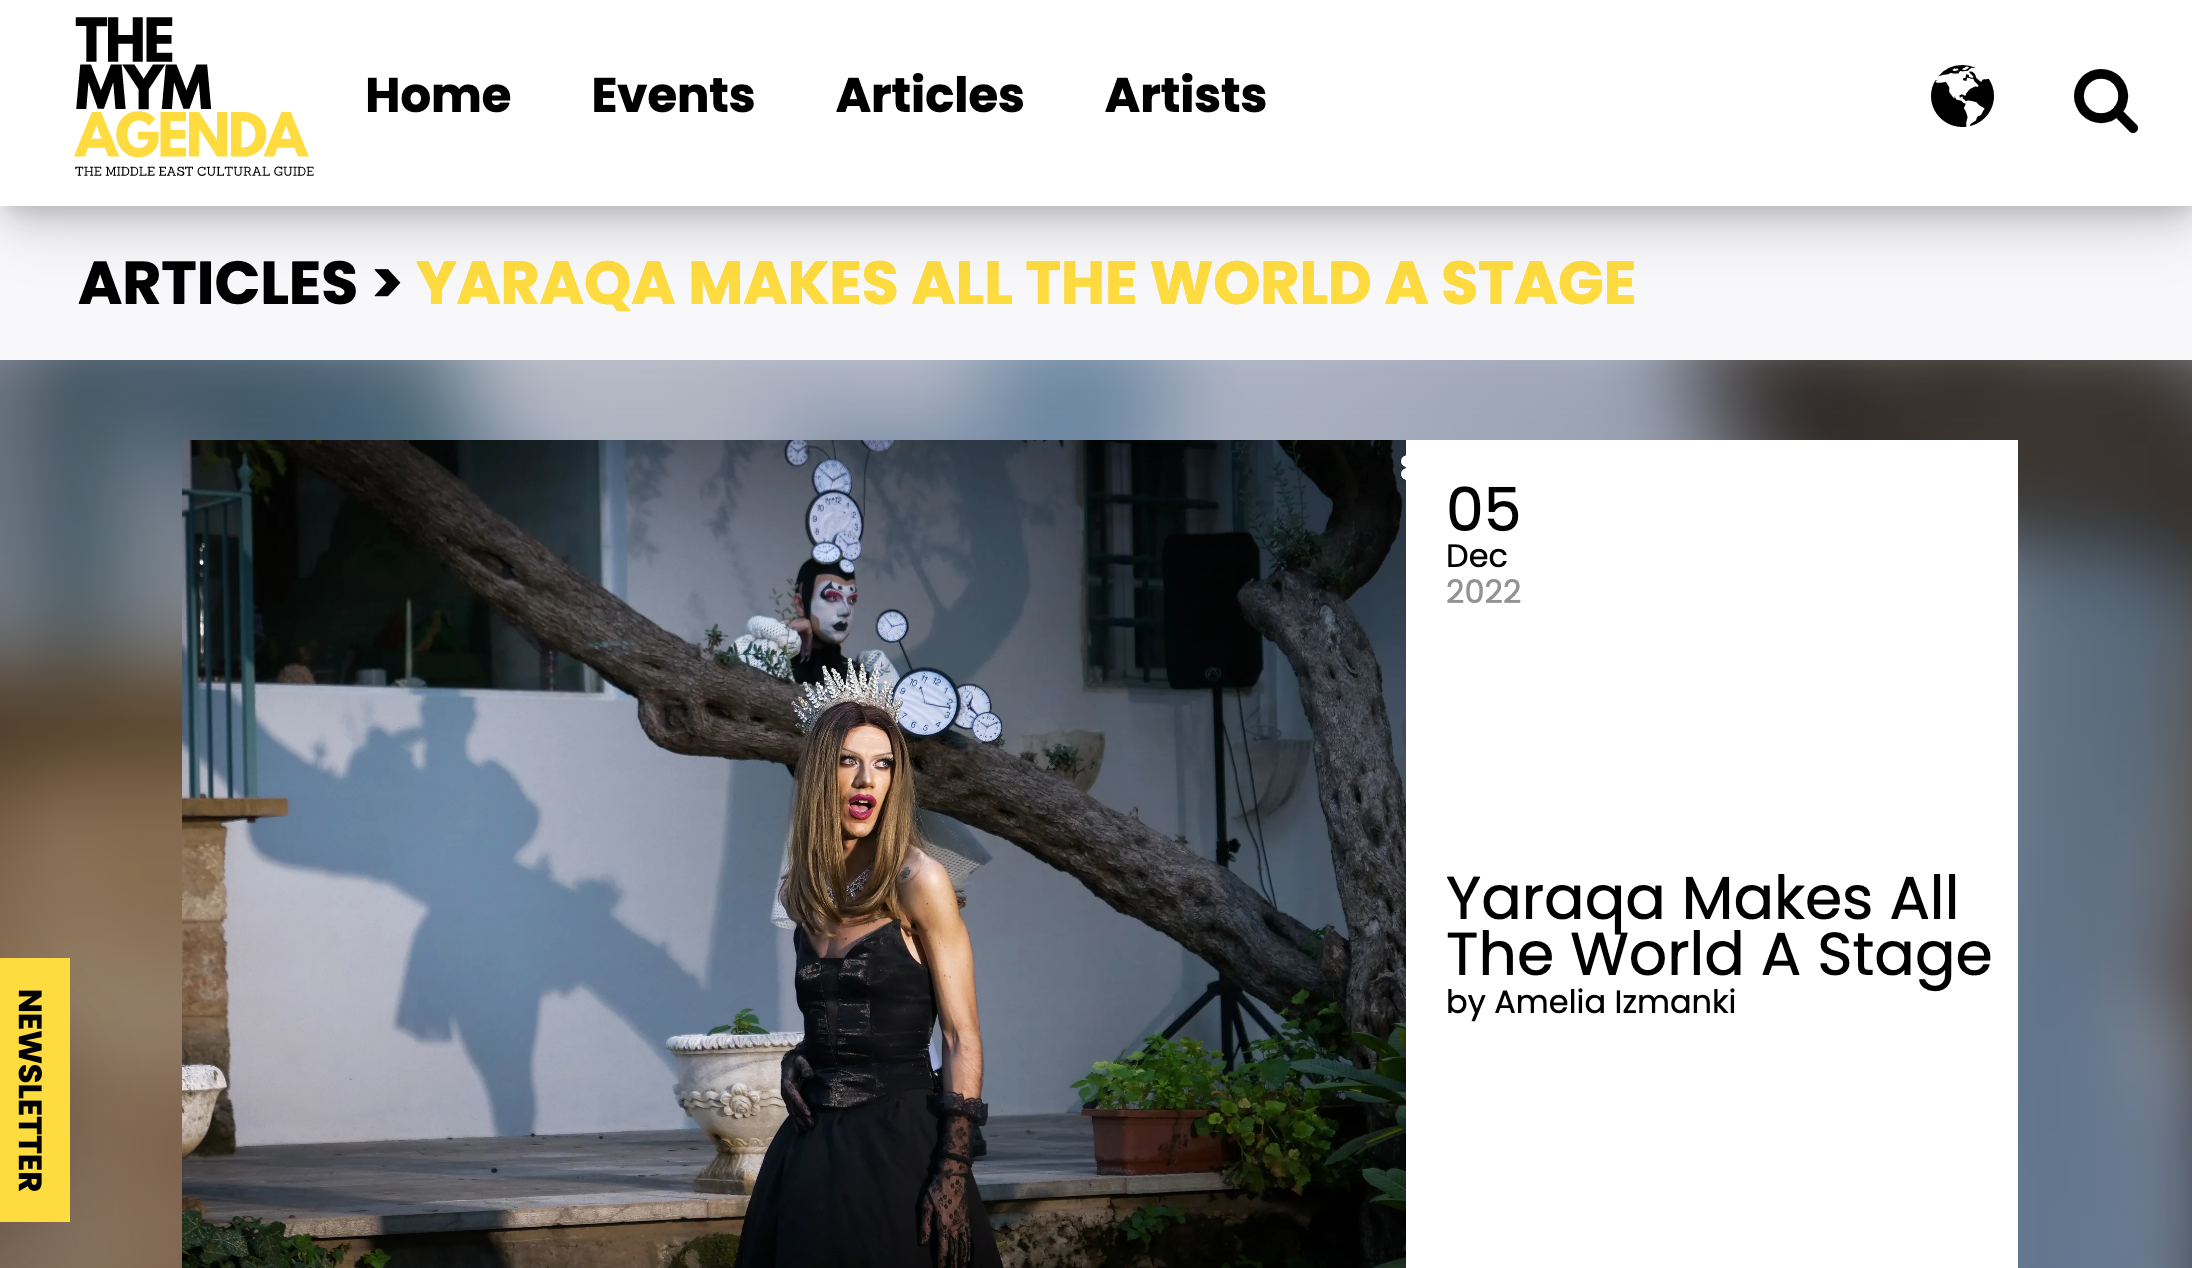This screenshot has height=1268, width=2192.
Task: Click author name Amelia Izmanki
Action: 1615,1002
